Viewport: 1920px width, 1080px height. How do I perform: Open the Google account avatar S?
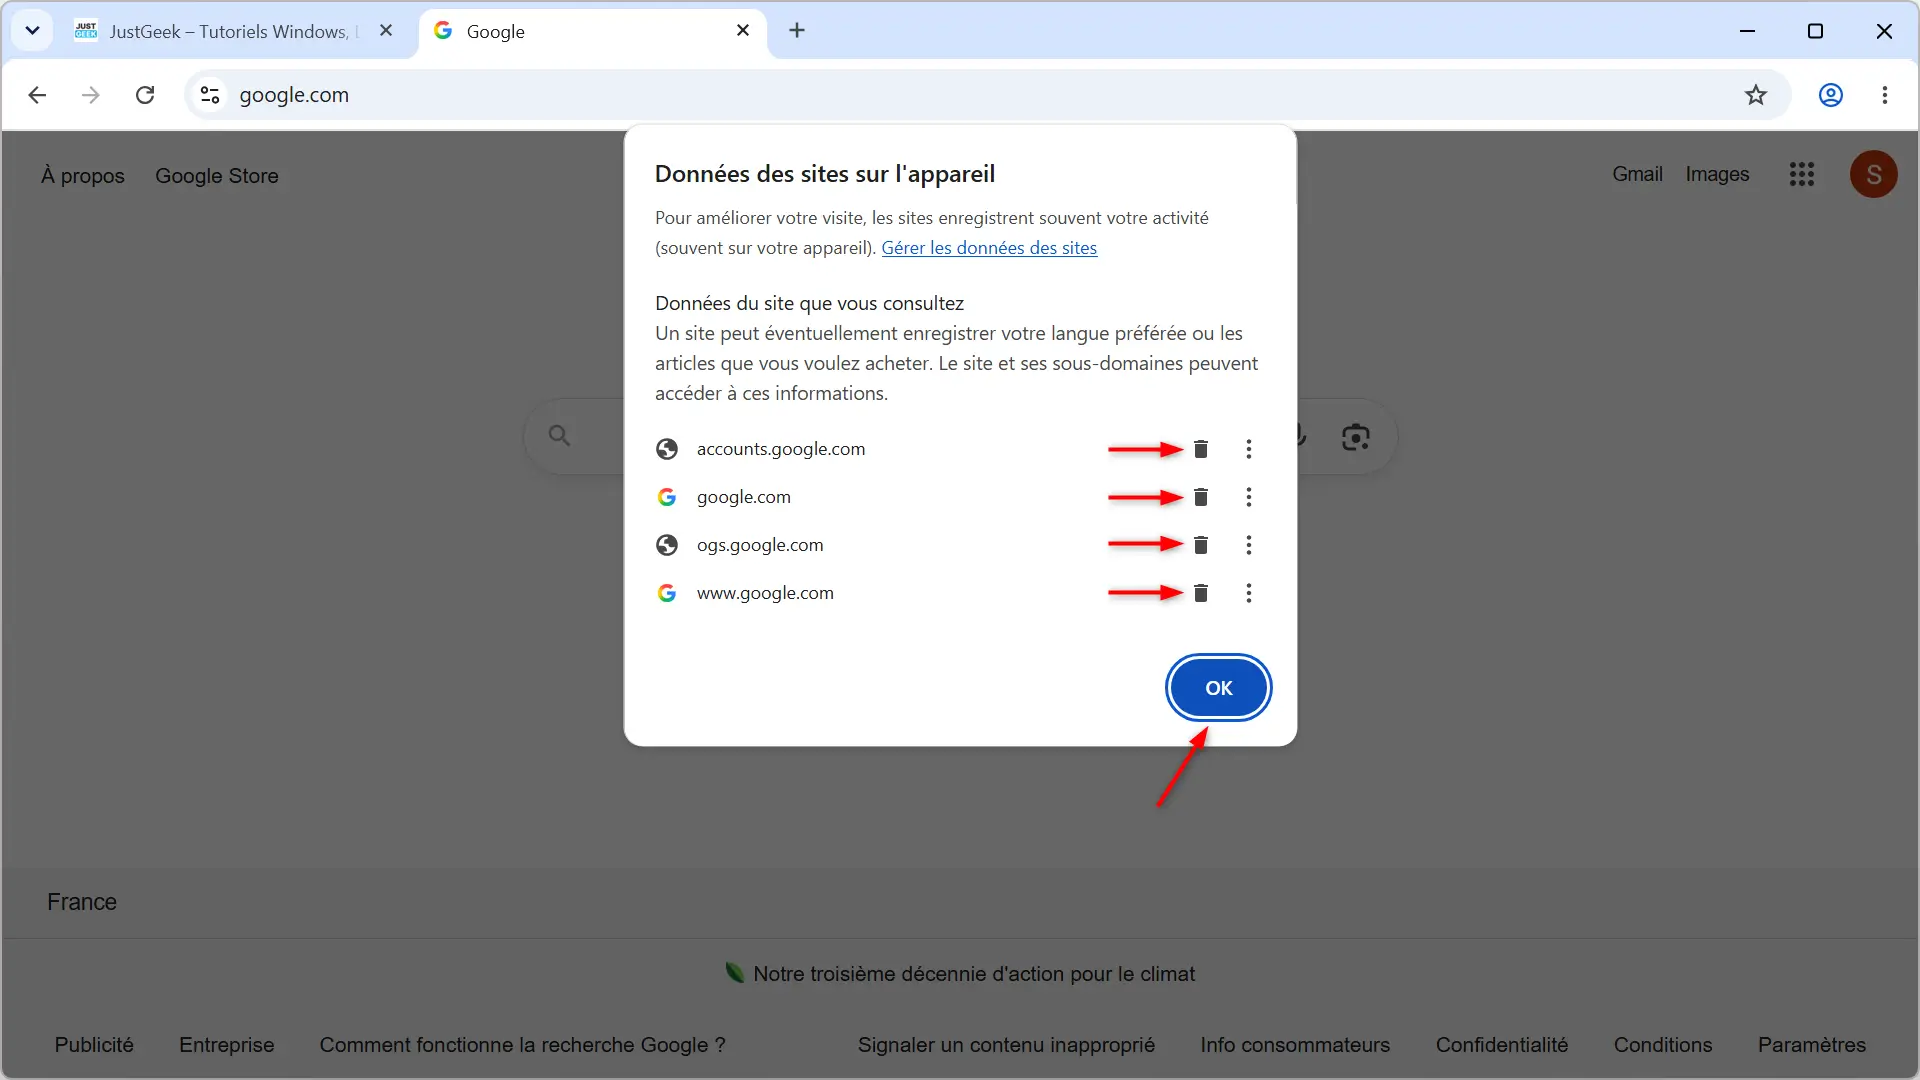(1874, 175)
